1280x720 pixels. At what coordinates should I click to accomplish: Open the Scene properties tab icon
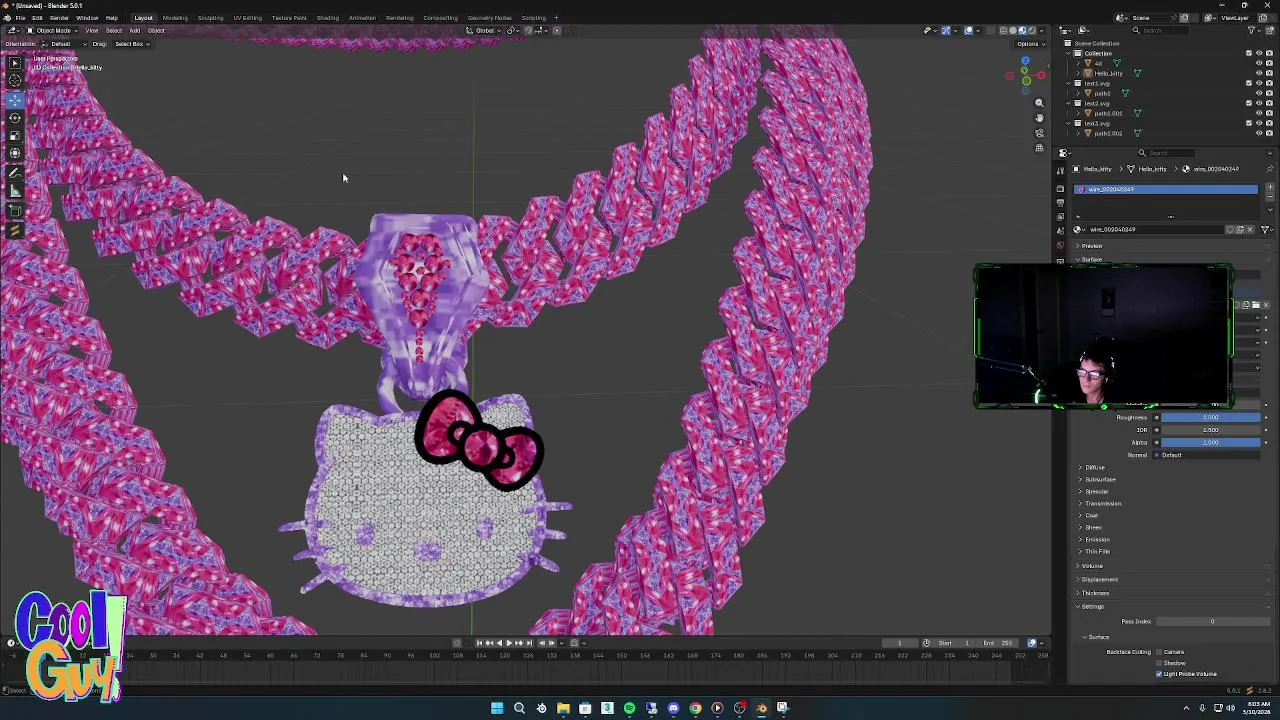1060,231
